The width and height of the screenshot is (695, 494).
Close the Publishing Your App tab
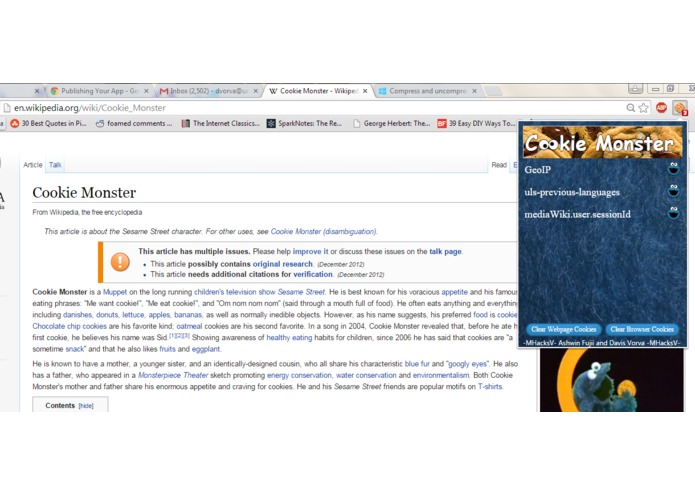tap(146, 91)
